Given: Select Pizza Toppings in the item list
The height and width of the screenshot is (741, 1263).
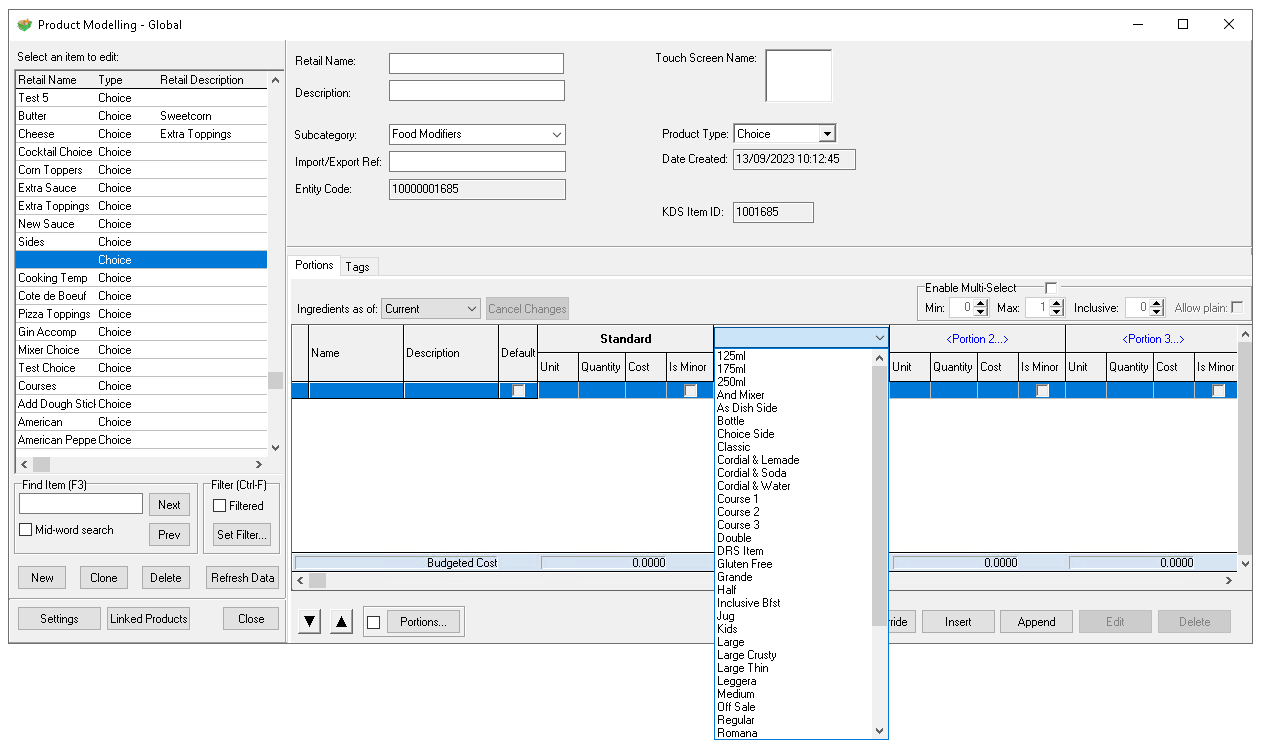Looking at the screenshot, I should click(54, 314).
